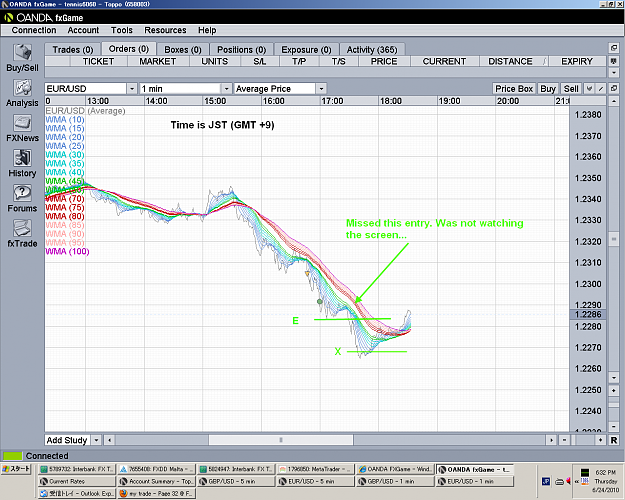Click the vertical price scrollbar thumb
Image resolution: width=625 pixels, height=500 pixels.
point(614,239)
